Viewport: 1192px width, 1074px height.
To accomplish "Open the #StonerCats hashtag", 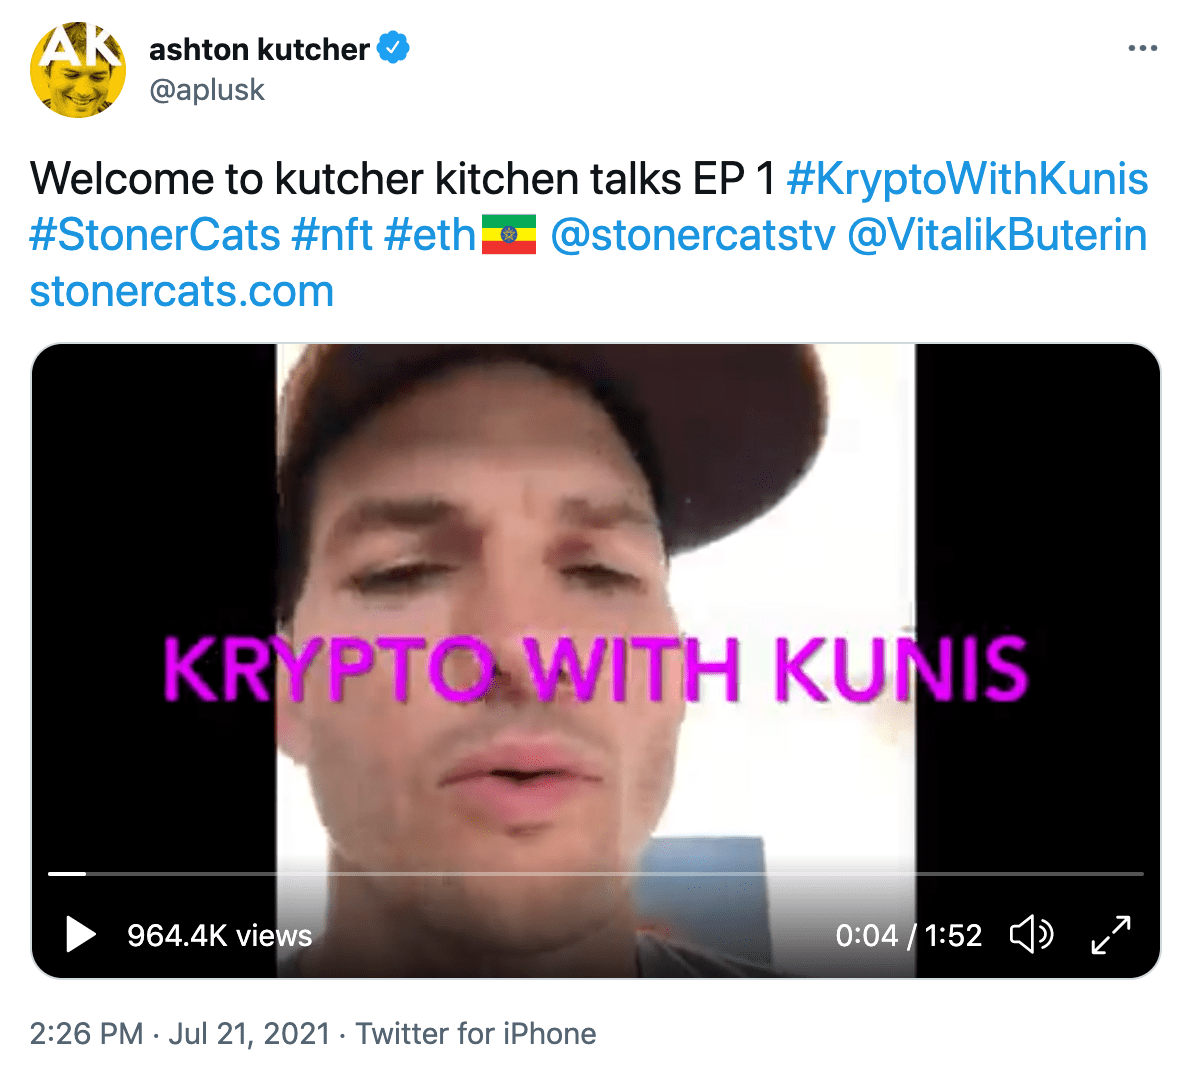I will (155, 235).
